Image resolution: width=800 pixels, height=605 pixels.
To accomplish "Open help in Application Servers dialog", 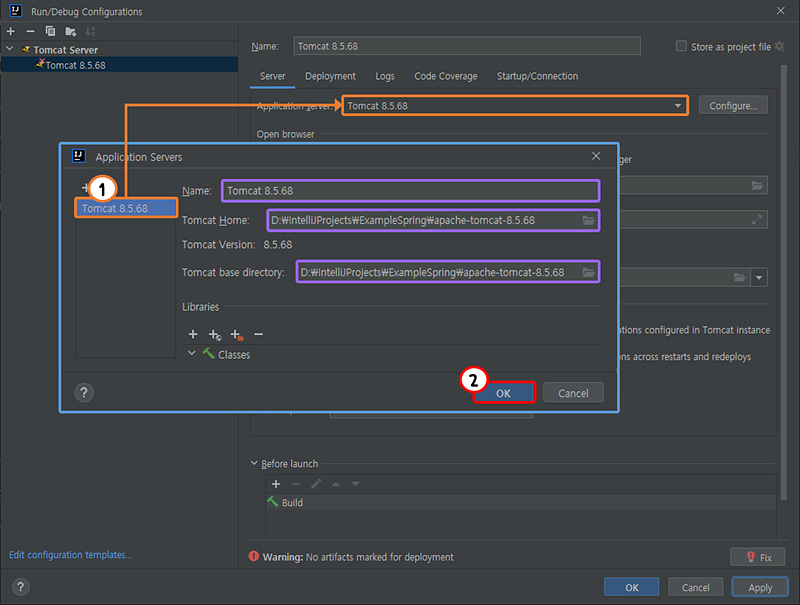I will [x=84, y=392].
